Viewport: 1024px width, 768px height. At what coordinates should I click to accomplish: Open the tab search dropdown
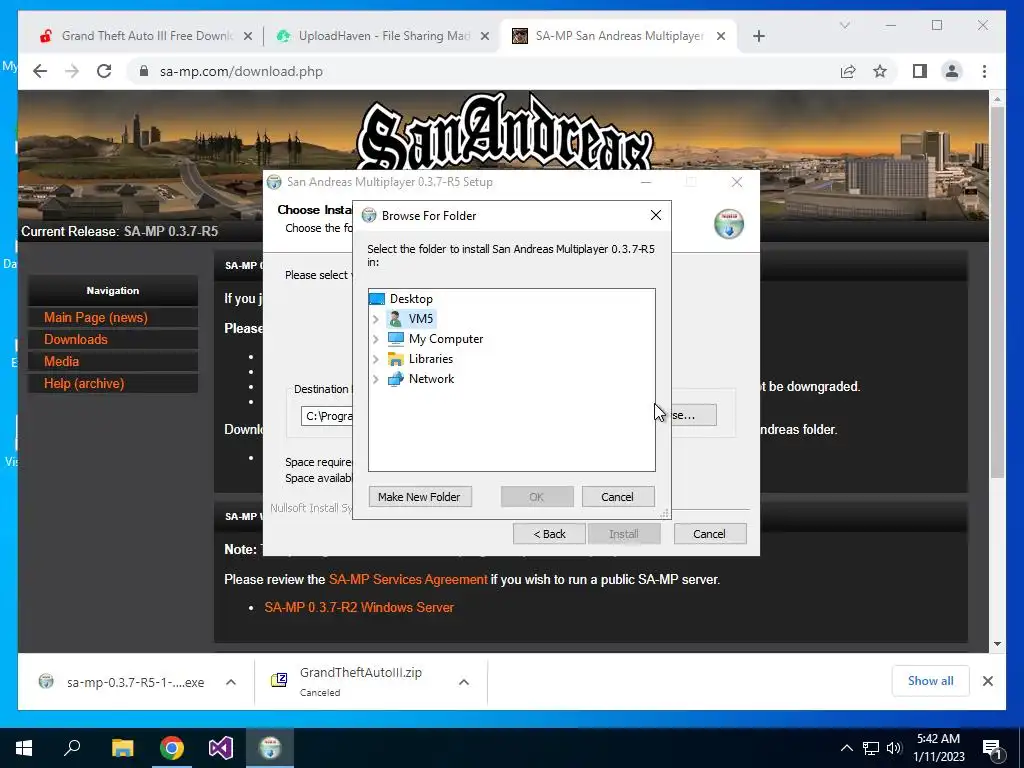coord(844,25)
